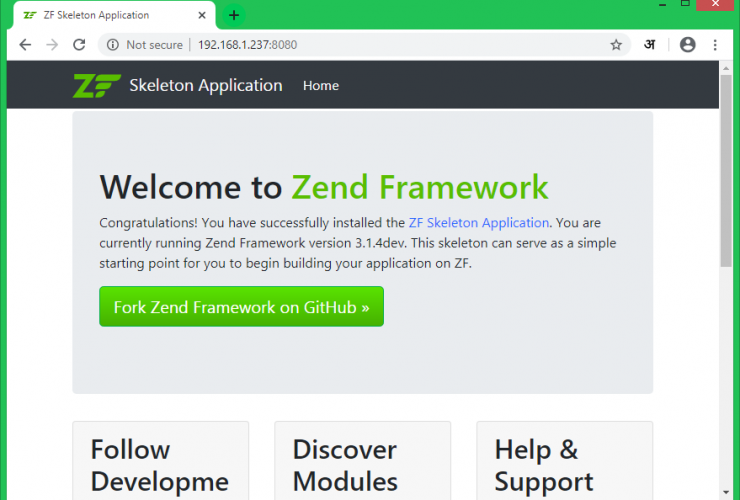Close the ZF Skeleton Application tab

click(202, 16)
